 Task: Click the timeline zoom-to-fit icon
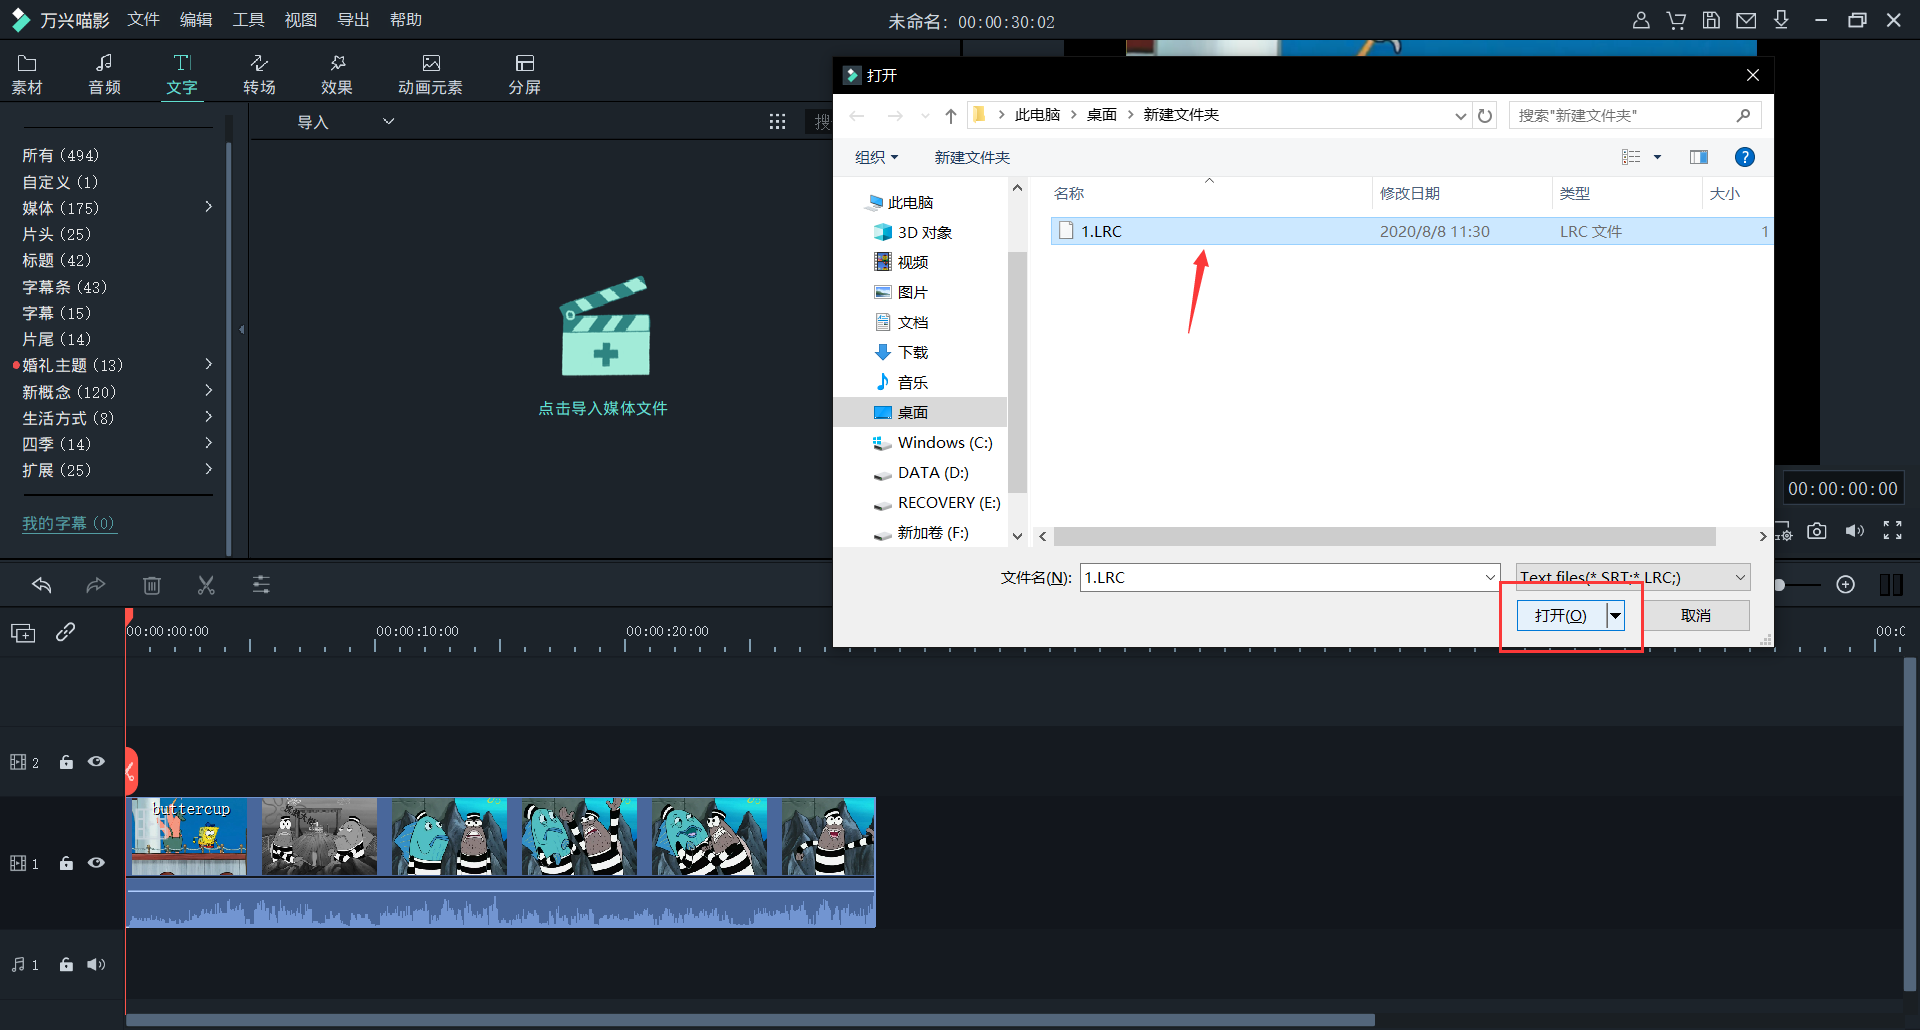click(x=1891, y=585)
